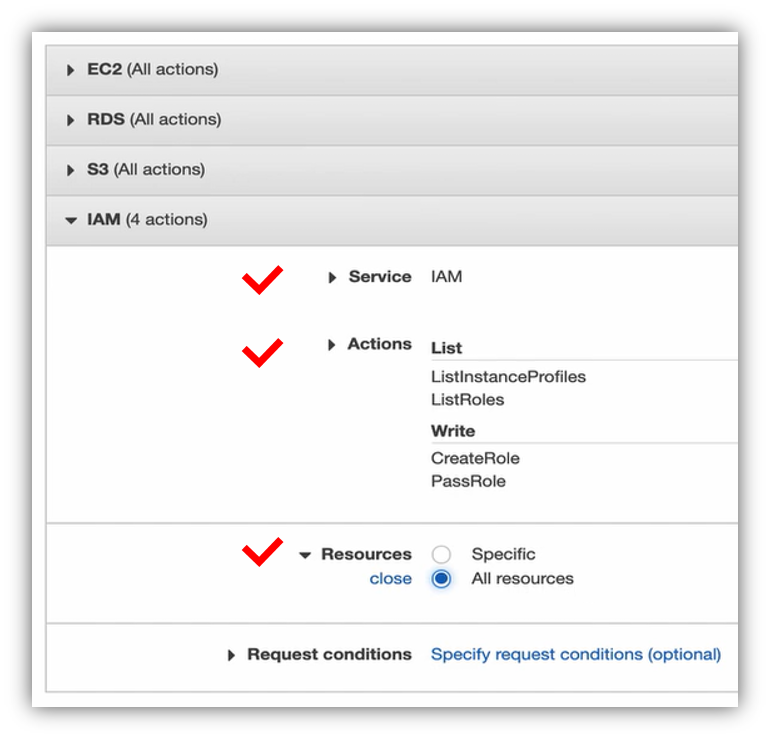Screen dimensions: 770x739
Task: Click the red checkmark next to Actions
Action: pos(262,351)
